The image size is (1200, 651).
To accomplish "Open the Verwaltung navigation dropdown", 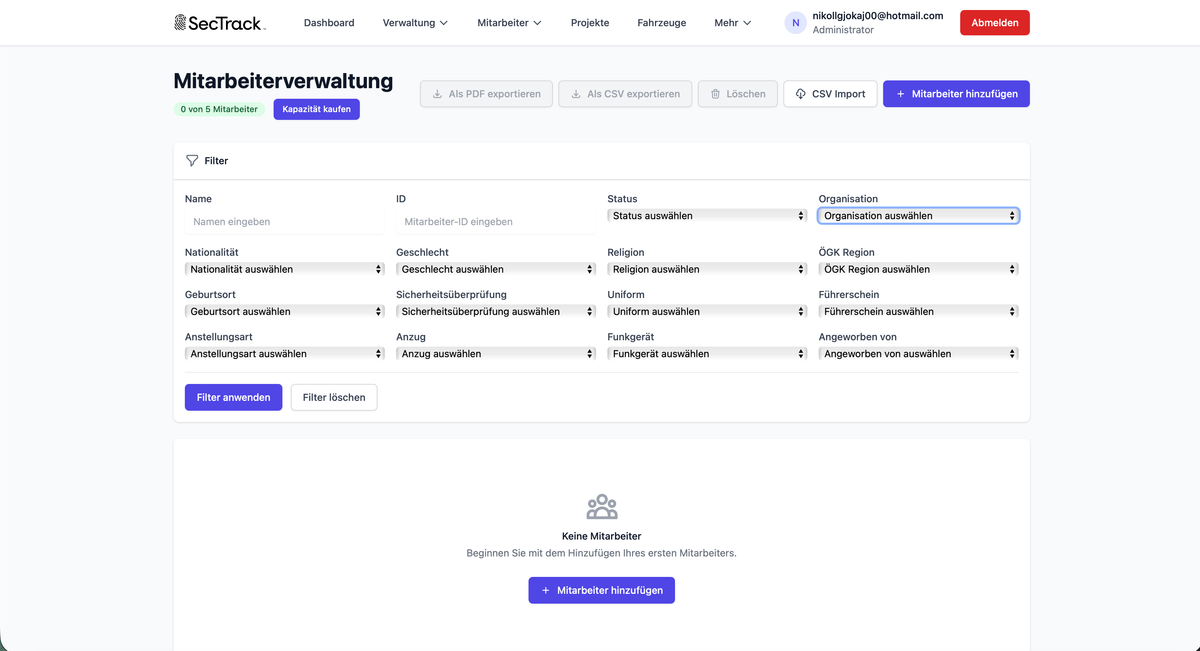I will 414,22.
